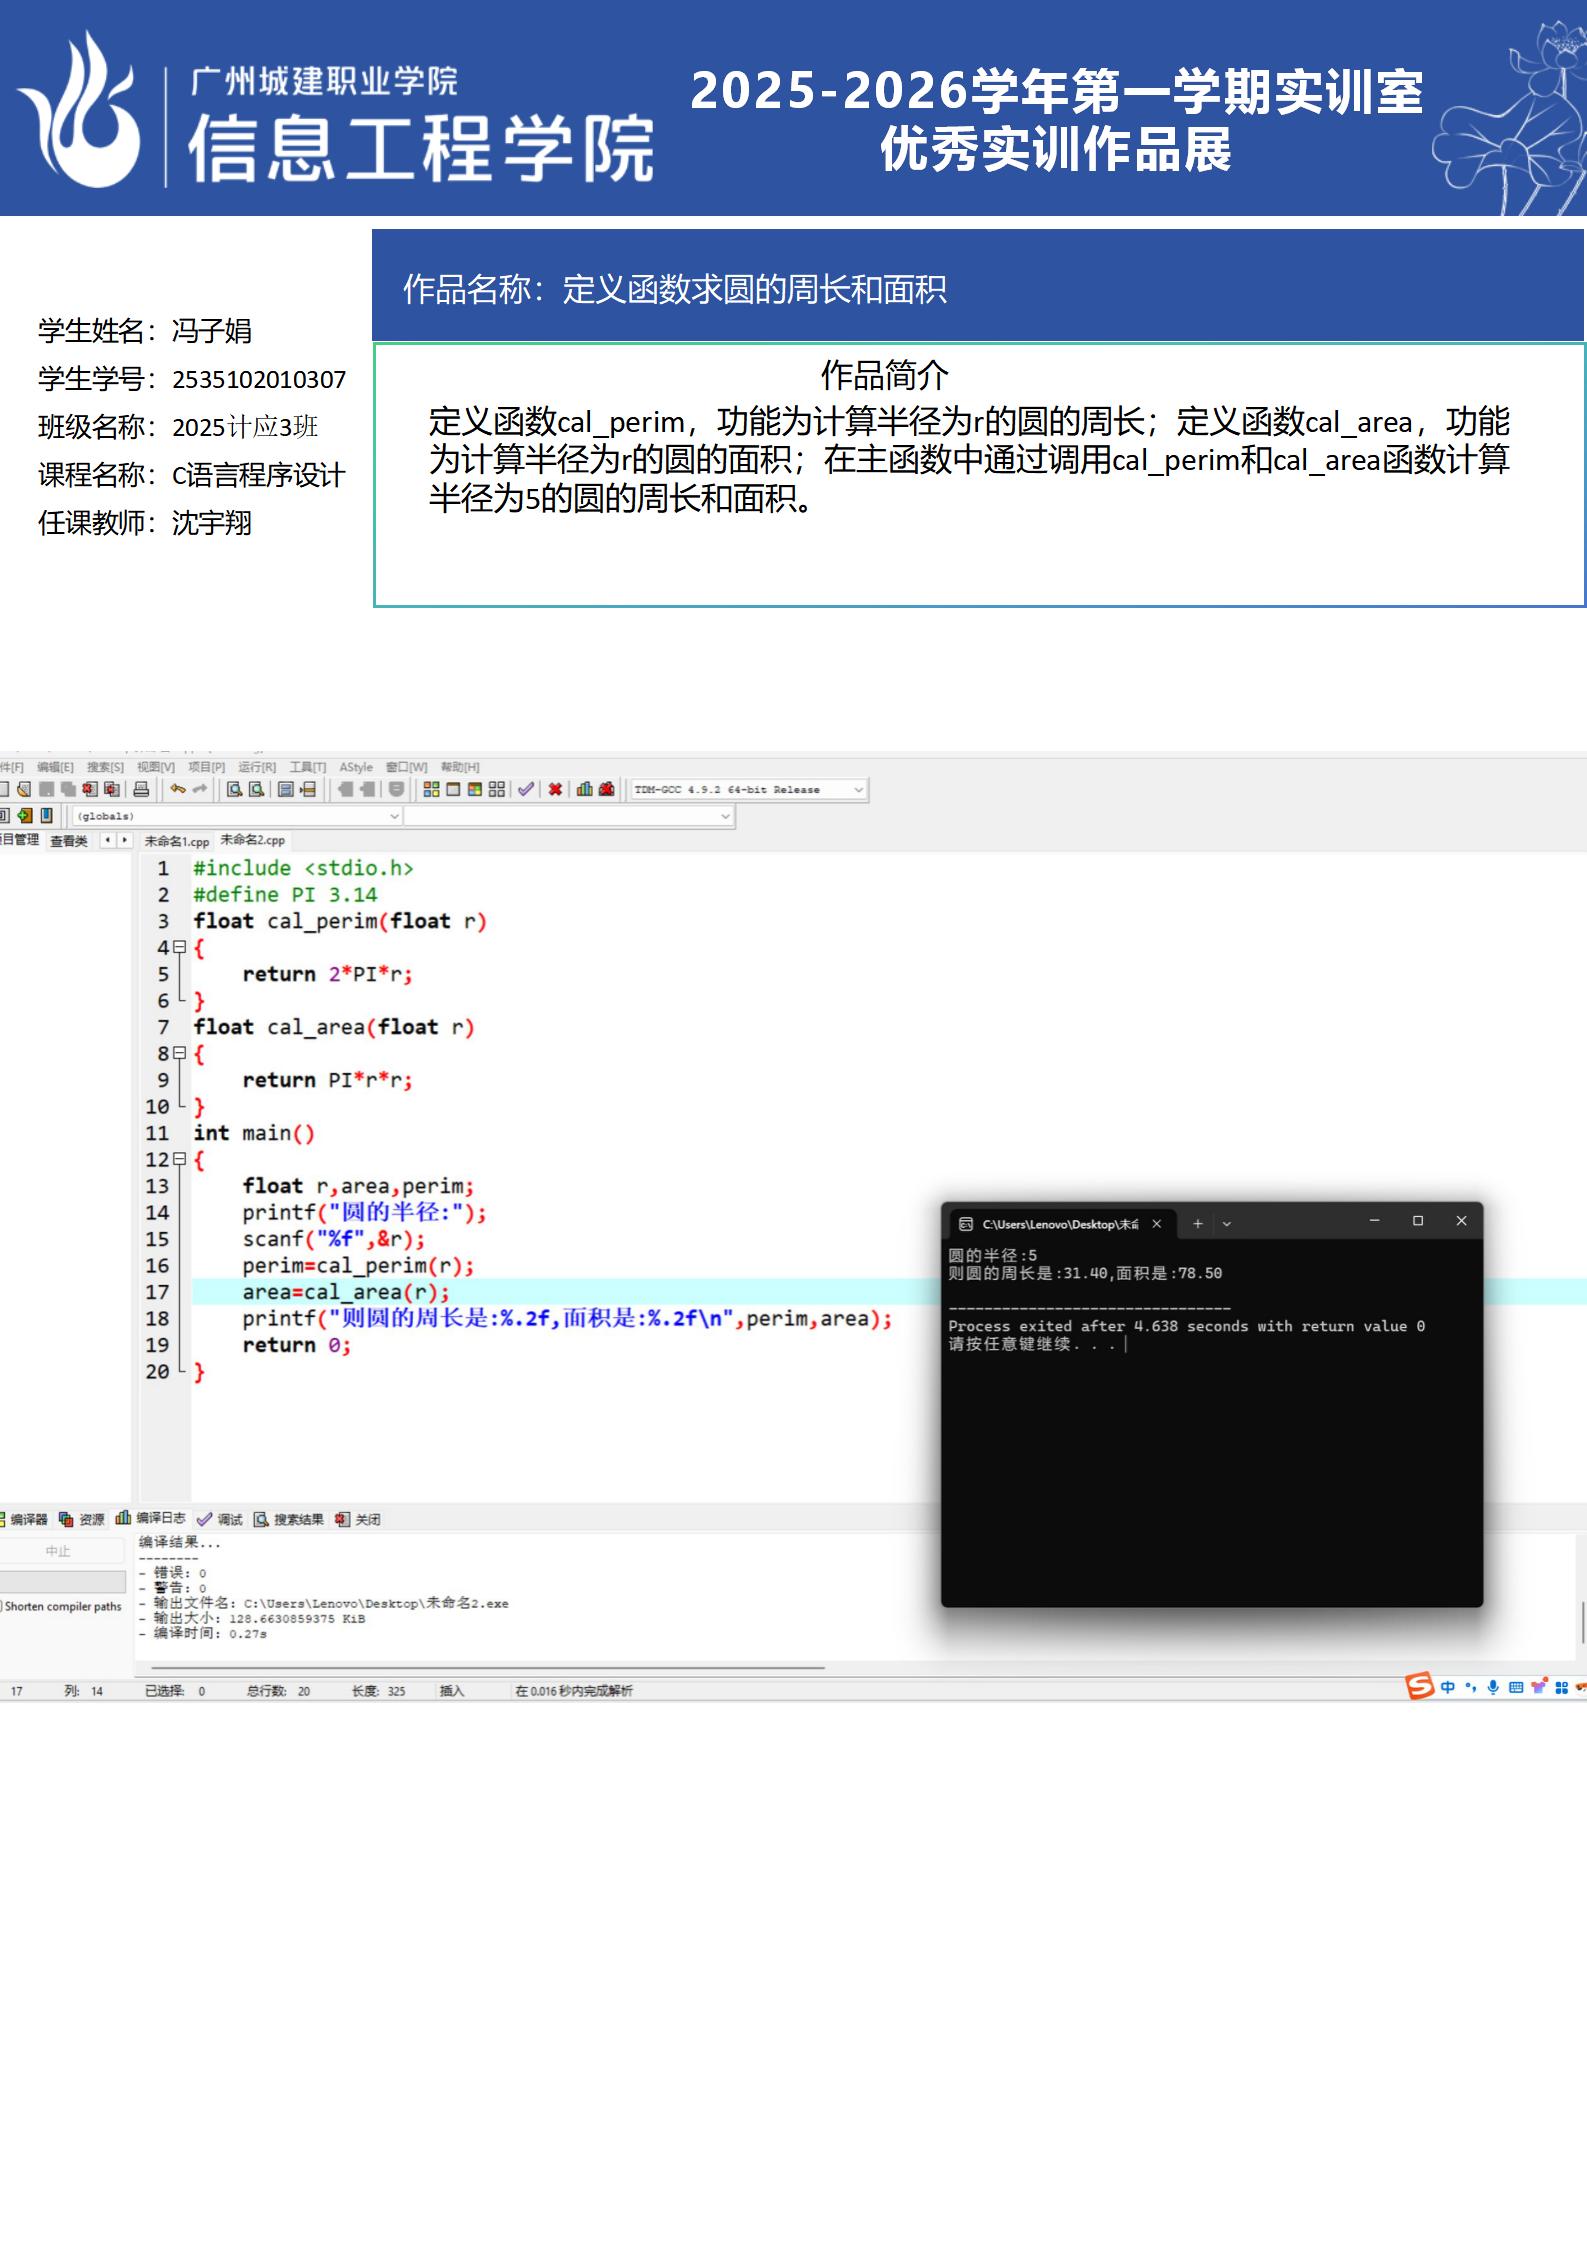This screenshot has height=2244, width=1587.
Task: Open the terminal new tab dropdown chevron
Action: click(x=1227, y=1223)
